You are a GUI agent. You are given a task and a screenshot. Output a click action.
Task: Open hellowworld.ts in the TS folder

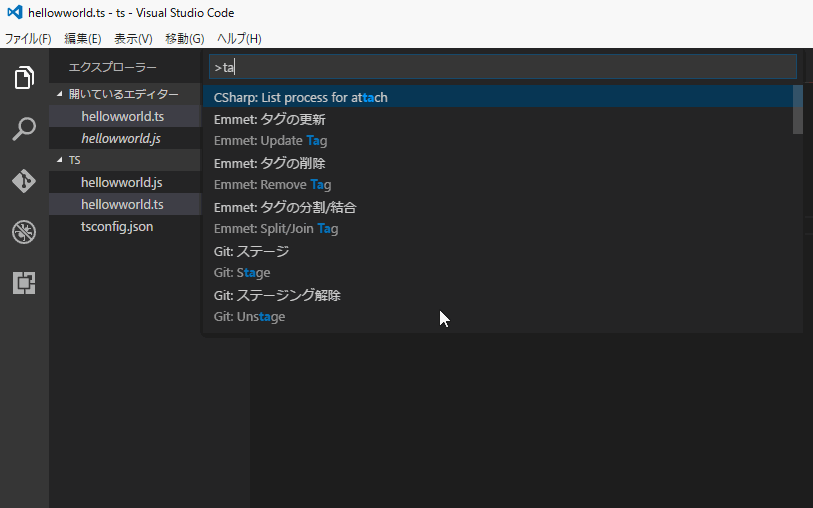125,204
